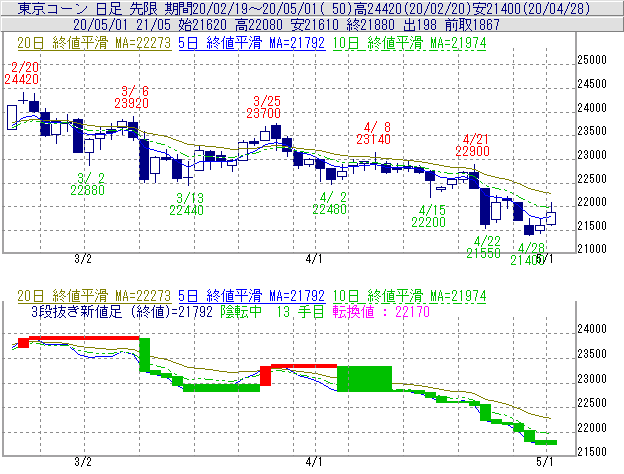The height and width of the screenshot is (474, 624).
Task: Select 10日 終値平滑 MA=21974 in upper chart
Action: coord(410,43)
